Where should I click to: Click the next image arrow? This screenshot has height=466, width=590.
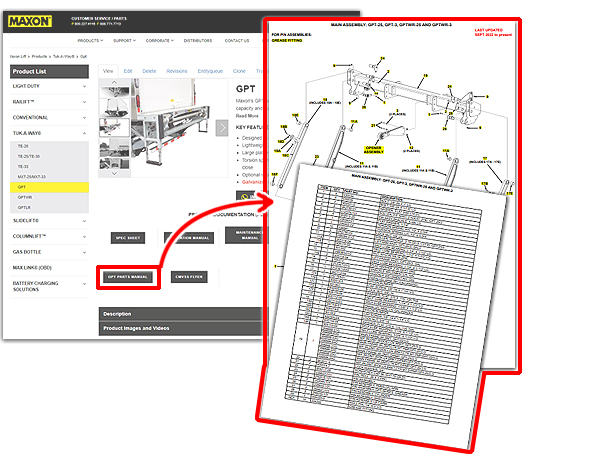pos(222,128)
